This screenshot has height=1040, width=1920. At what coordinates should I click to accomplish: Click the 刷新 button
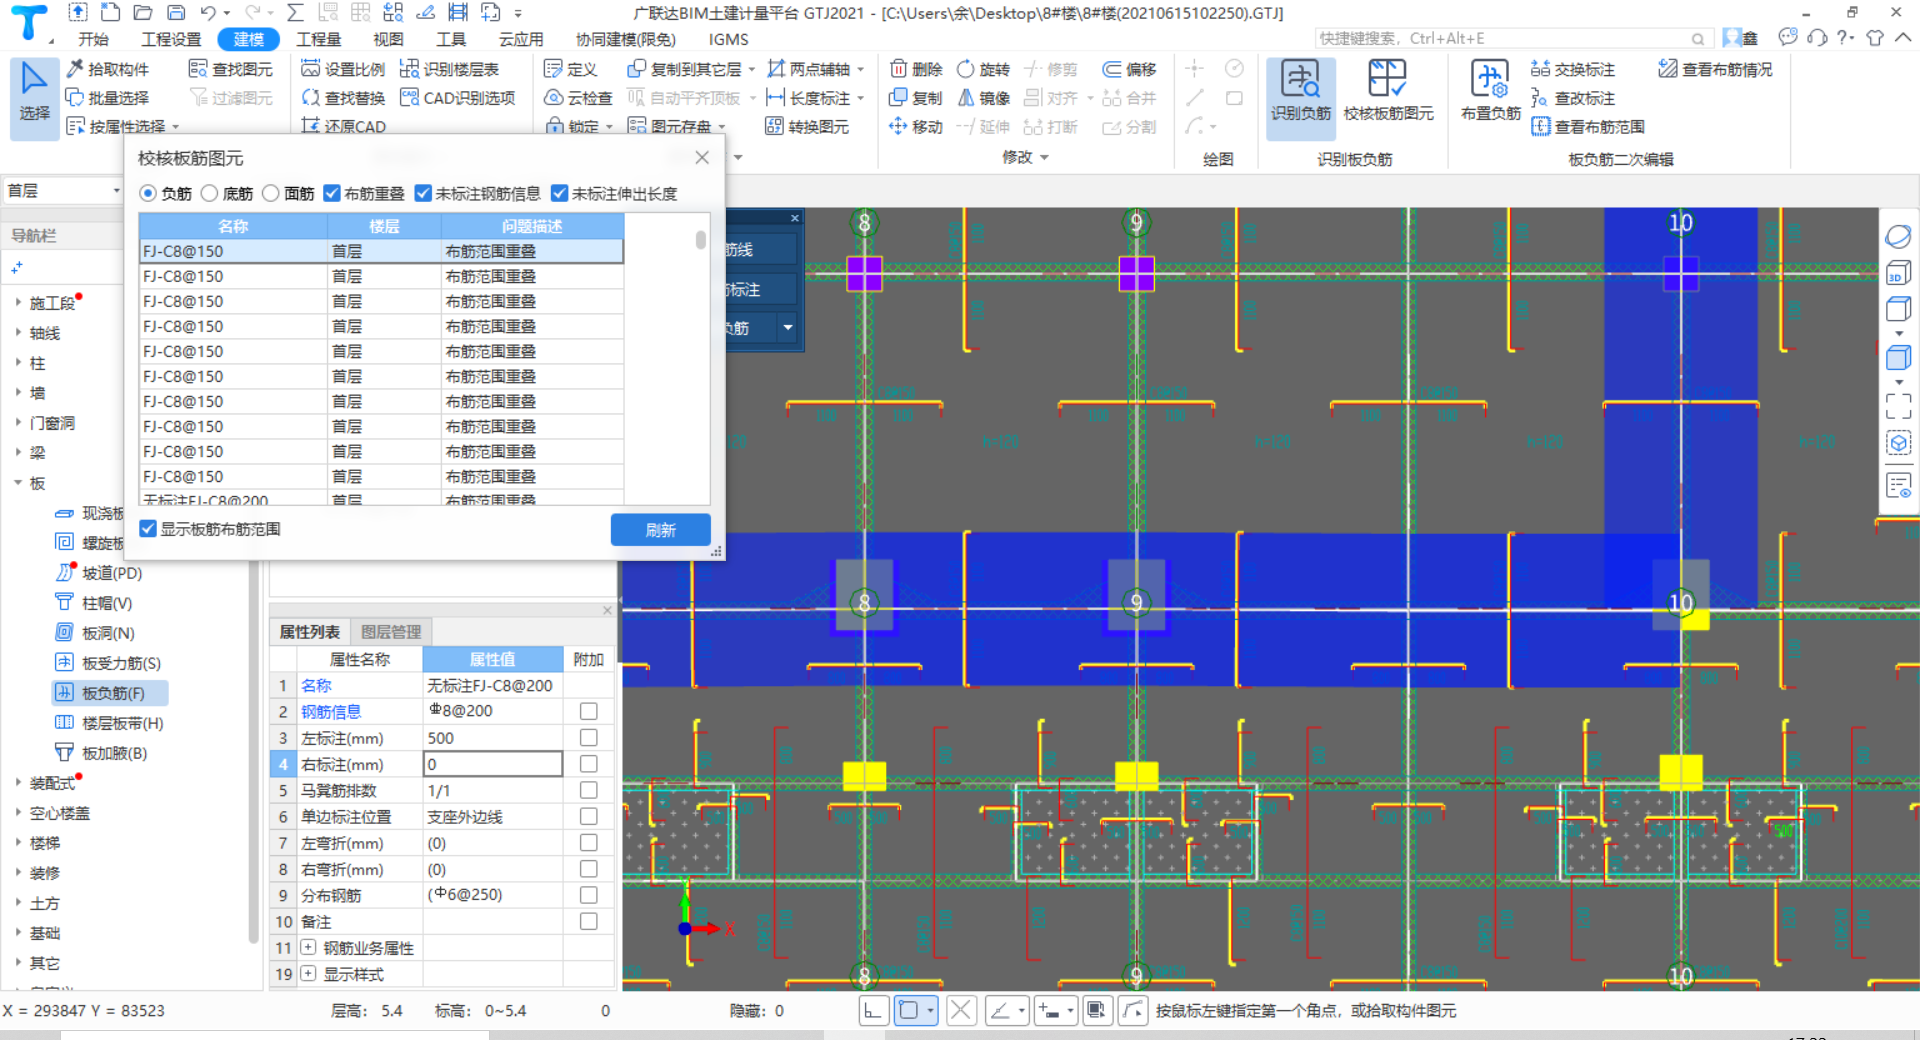click(660, 530)
